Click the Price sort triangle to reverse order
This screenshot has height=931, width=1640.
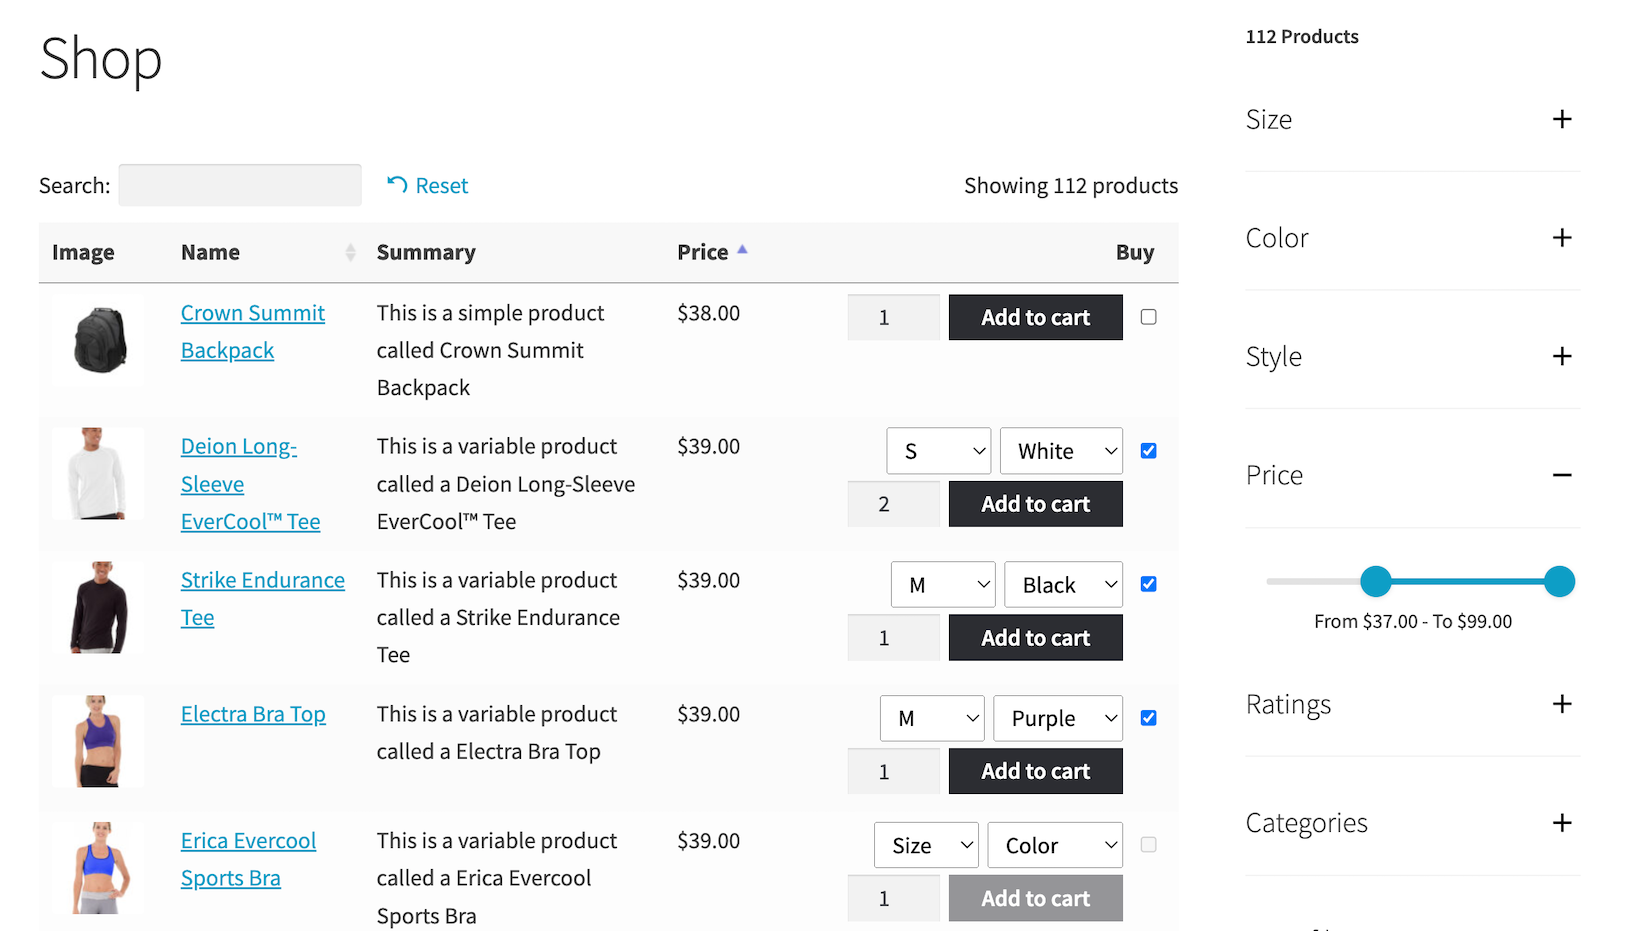742,249
